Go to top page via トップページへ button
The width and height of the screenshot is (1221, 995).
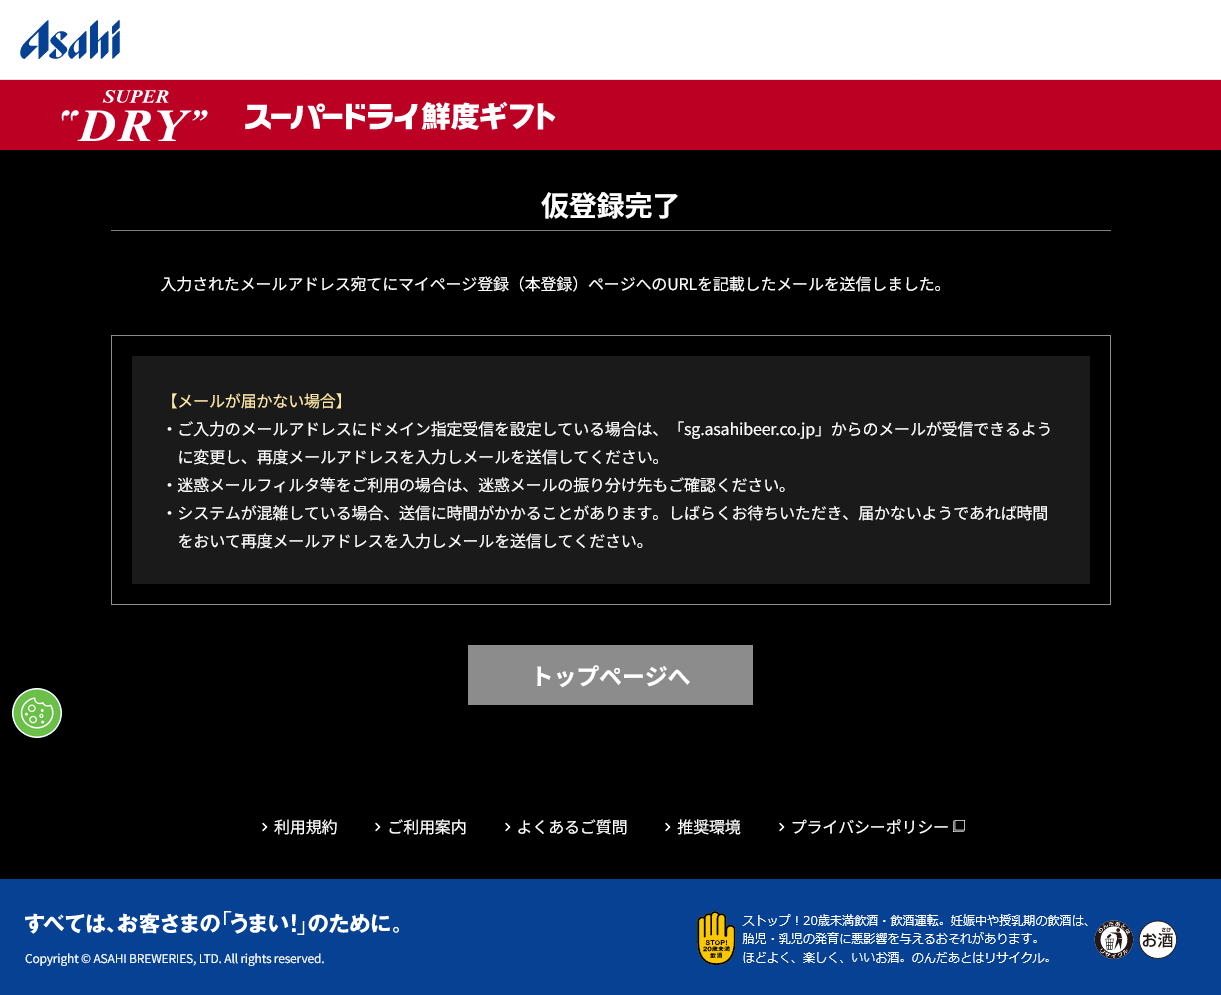(610, 675)
